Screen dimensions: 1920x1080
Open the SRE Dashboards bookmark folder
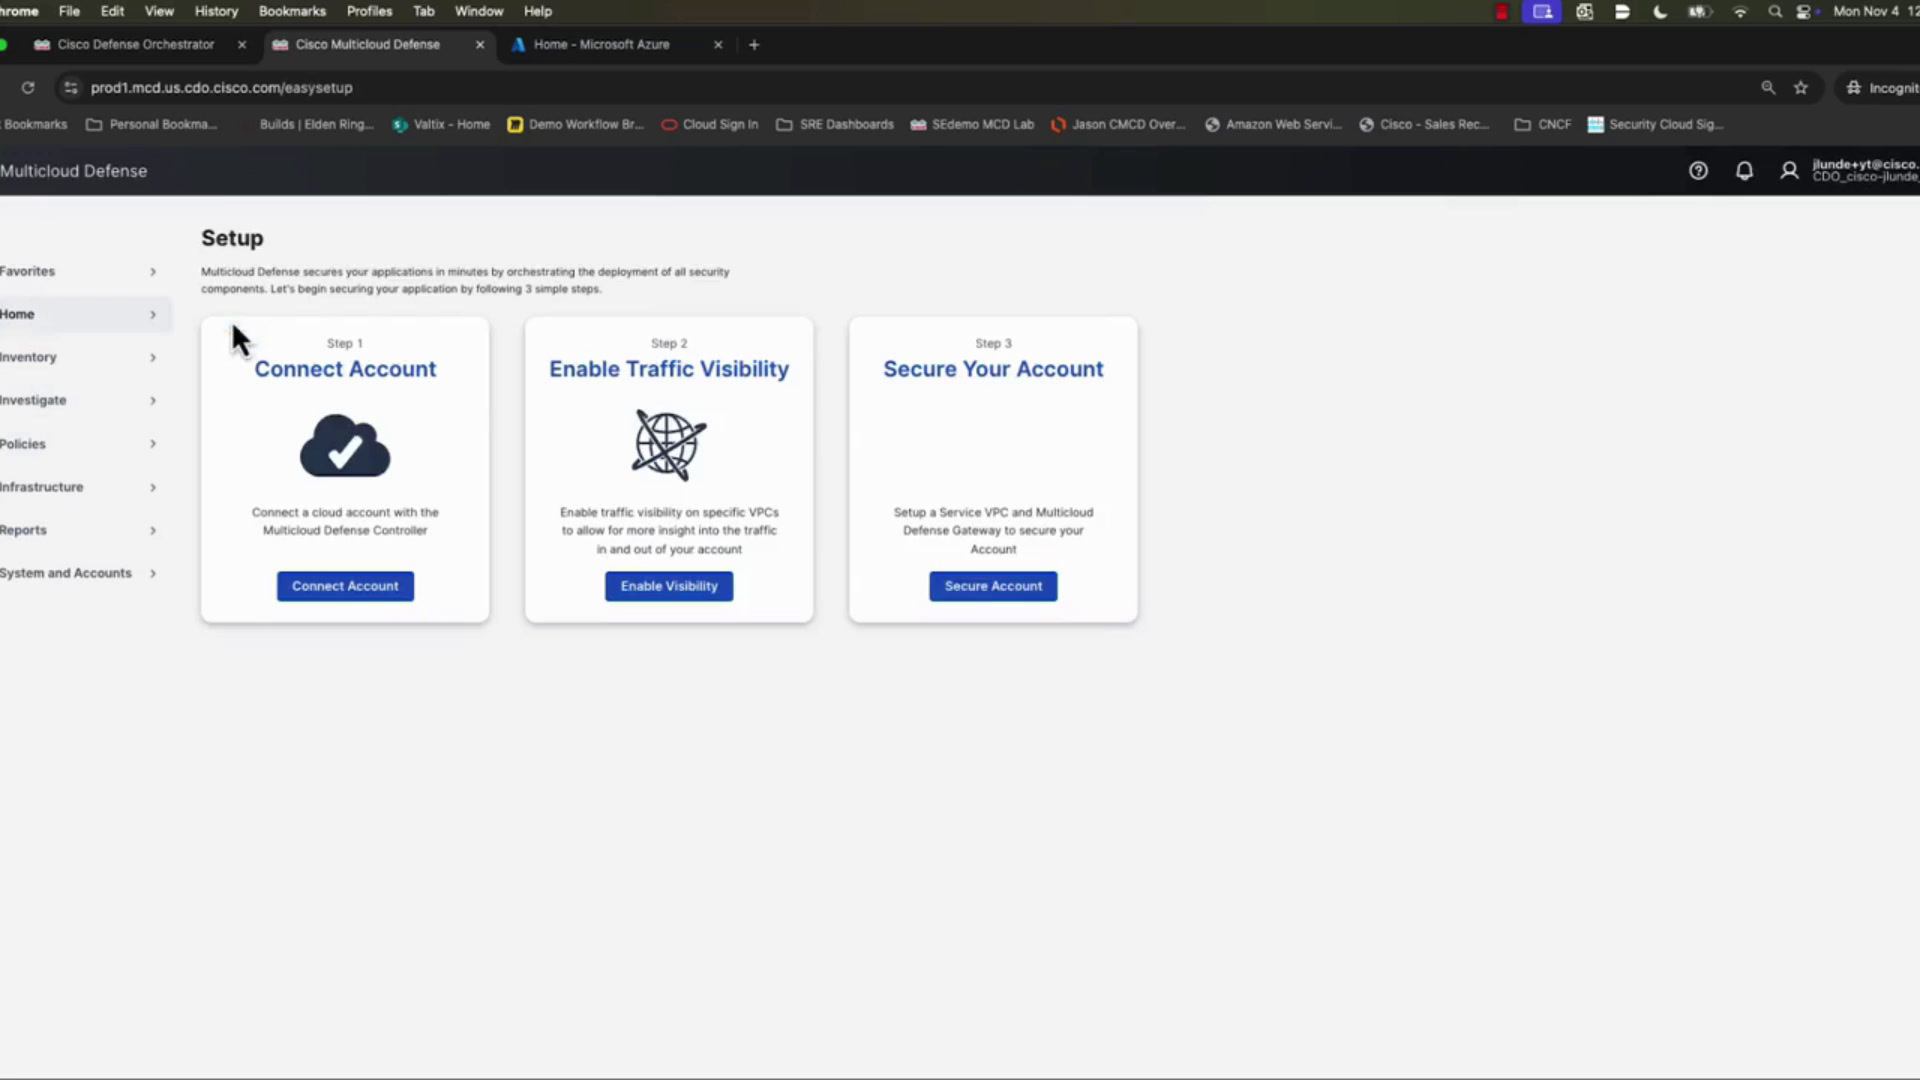[x=835, y=125]
